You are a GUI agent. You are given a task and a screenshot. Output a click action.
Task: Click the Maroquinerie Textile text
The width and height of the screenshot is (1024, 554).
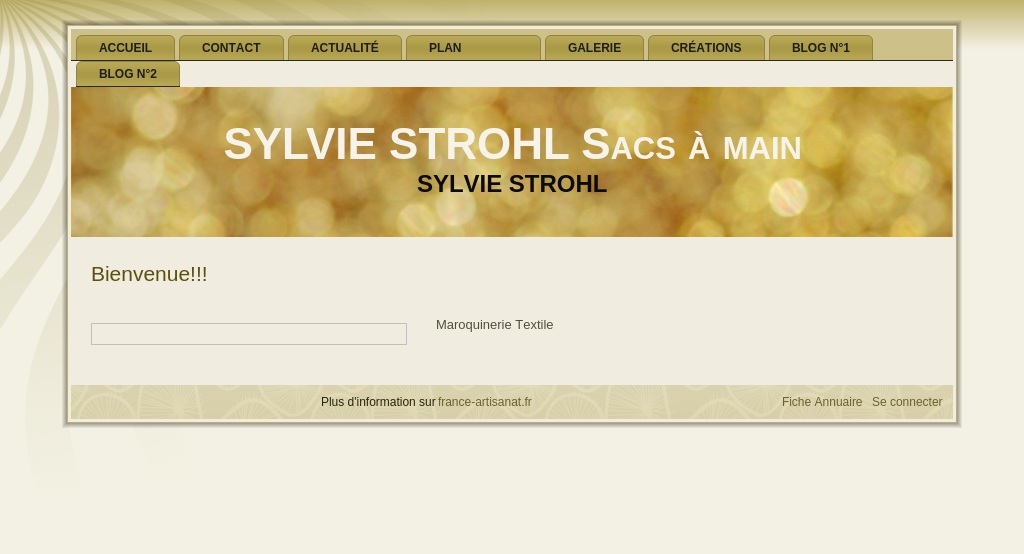pyautogui.click(x=494, y=325)
